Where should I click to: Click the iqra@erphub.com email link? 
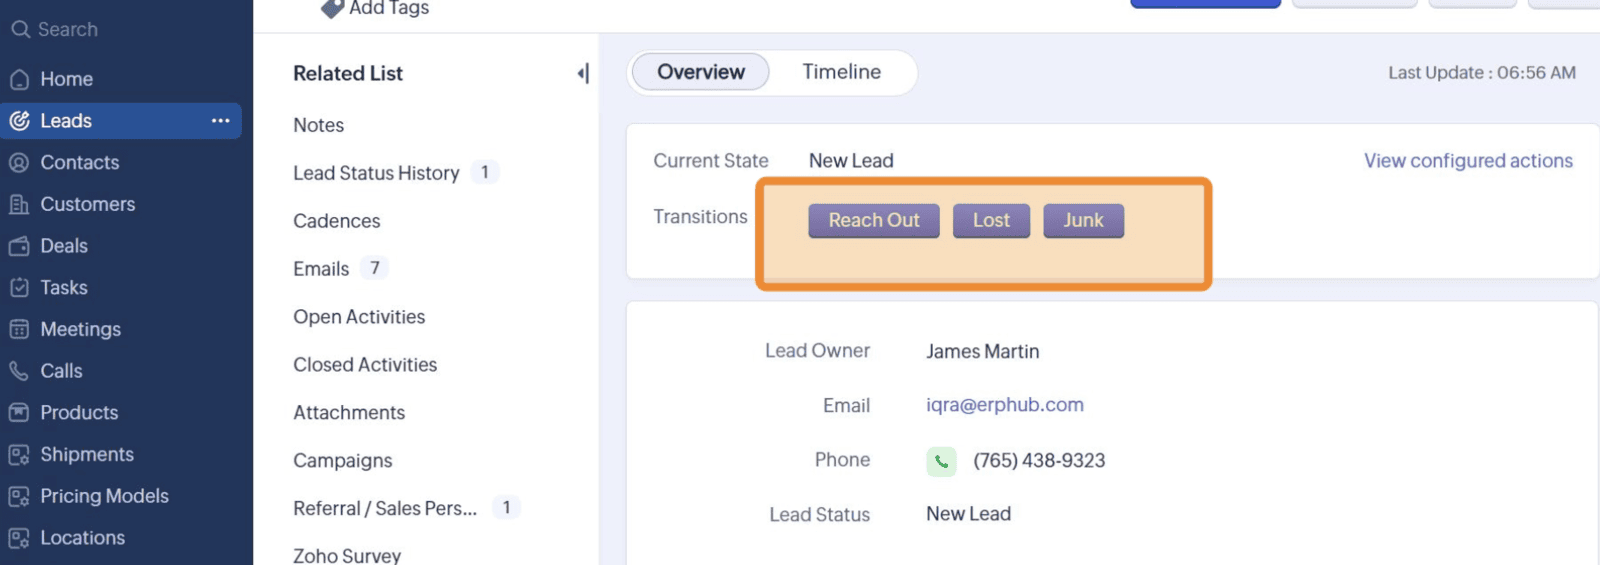point(1005,405)
